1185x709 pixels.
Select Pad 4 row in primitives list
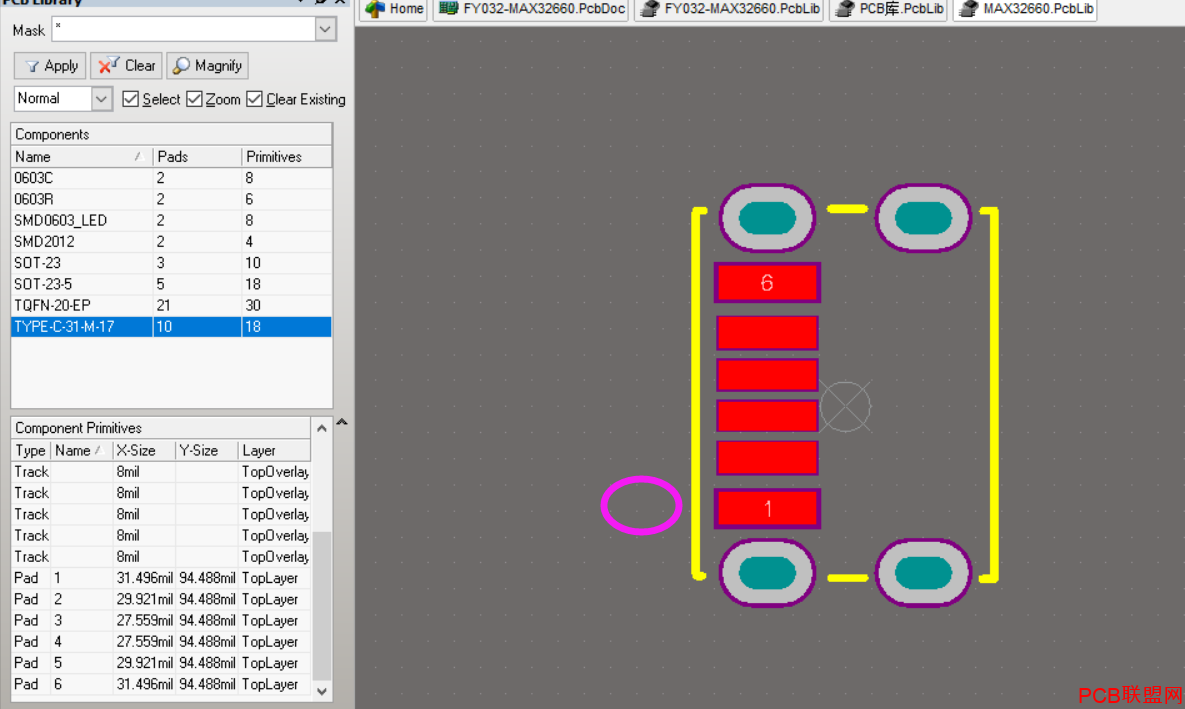pos(161,641)
